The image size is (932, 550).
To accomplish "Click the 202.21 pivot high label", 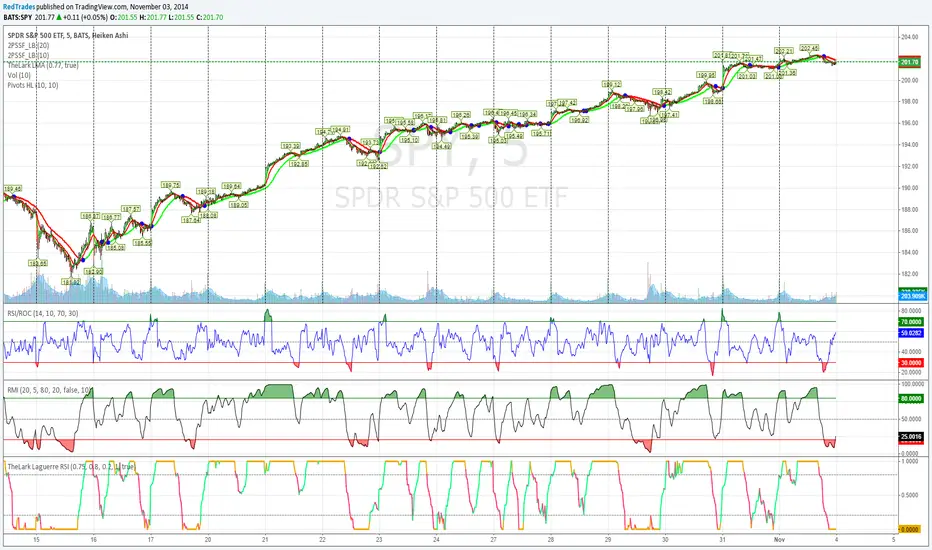I will pyautogui.click(x=784, y=51).
